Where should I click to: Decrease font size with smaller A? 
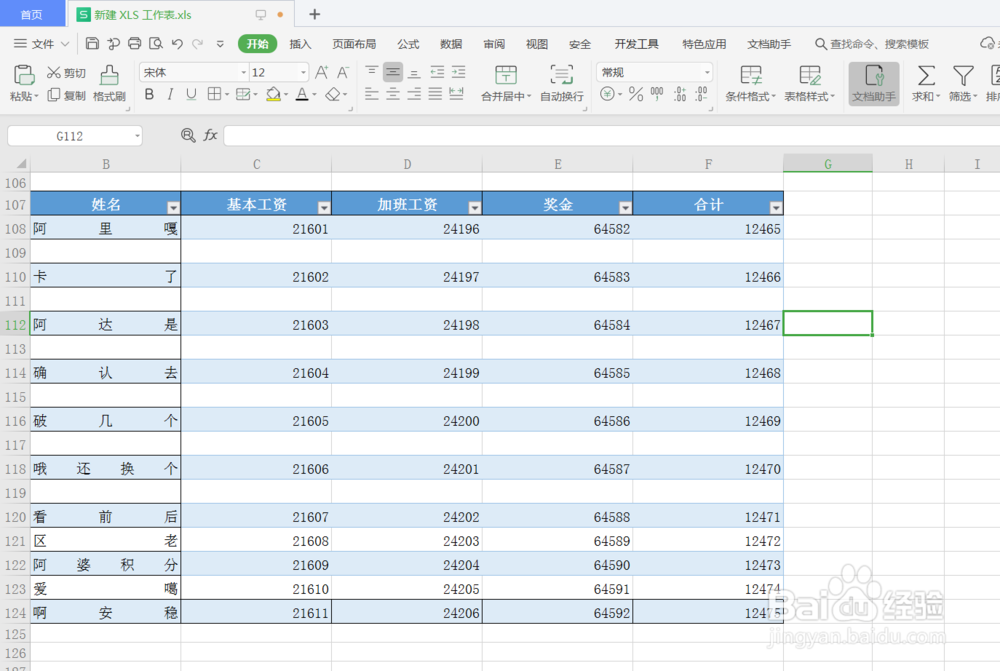click(342, 72)
